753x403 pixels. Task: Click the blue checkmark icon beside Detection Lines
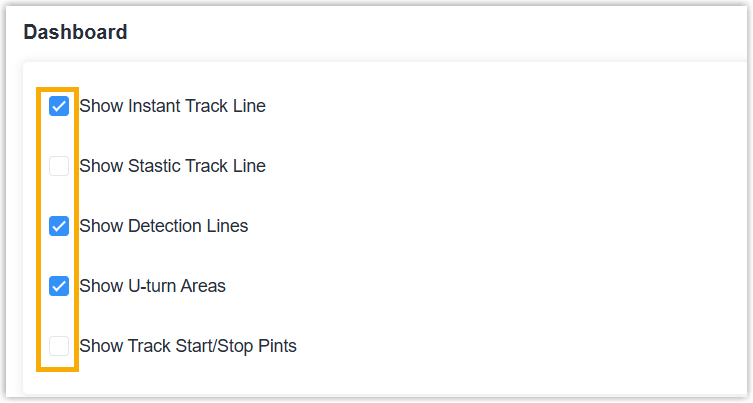(x=59, y=226)
